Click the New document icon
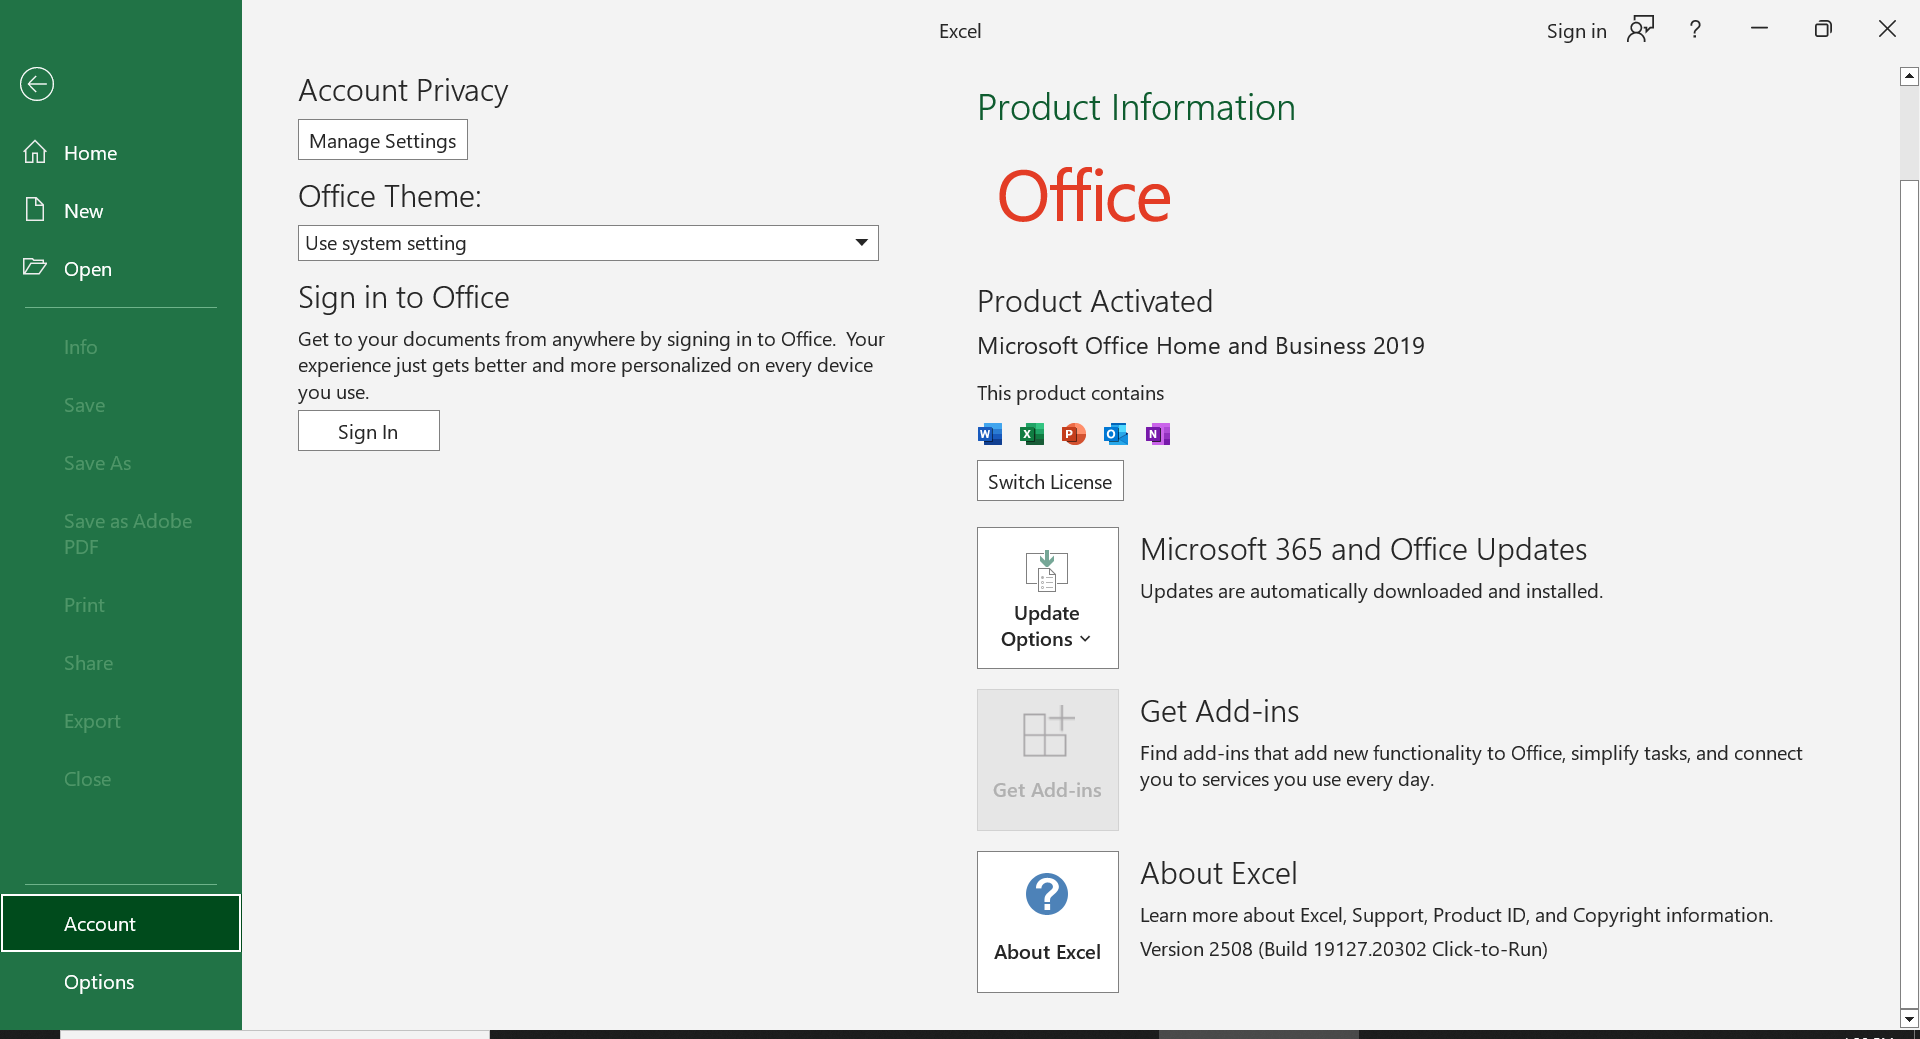 point(35,210)
